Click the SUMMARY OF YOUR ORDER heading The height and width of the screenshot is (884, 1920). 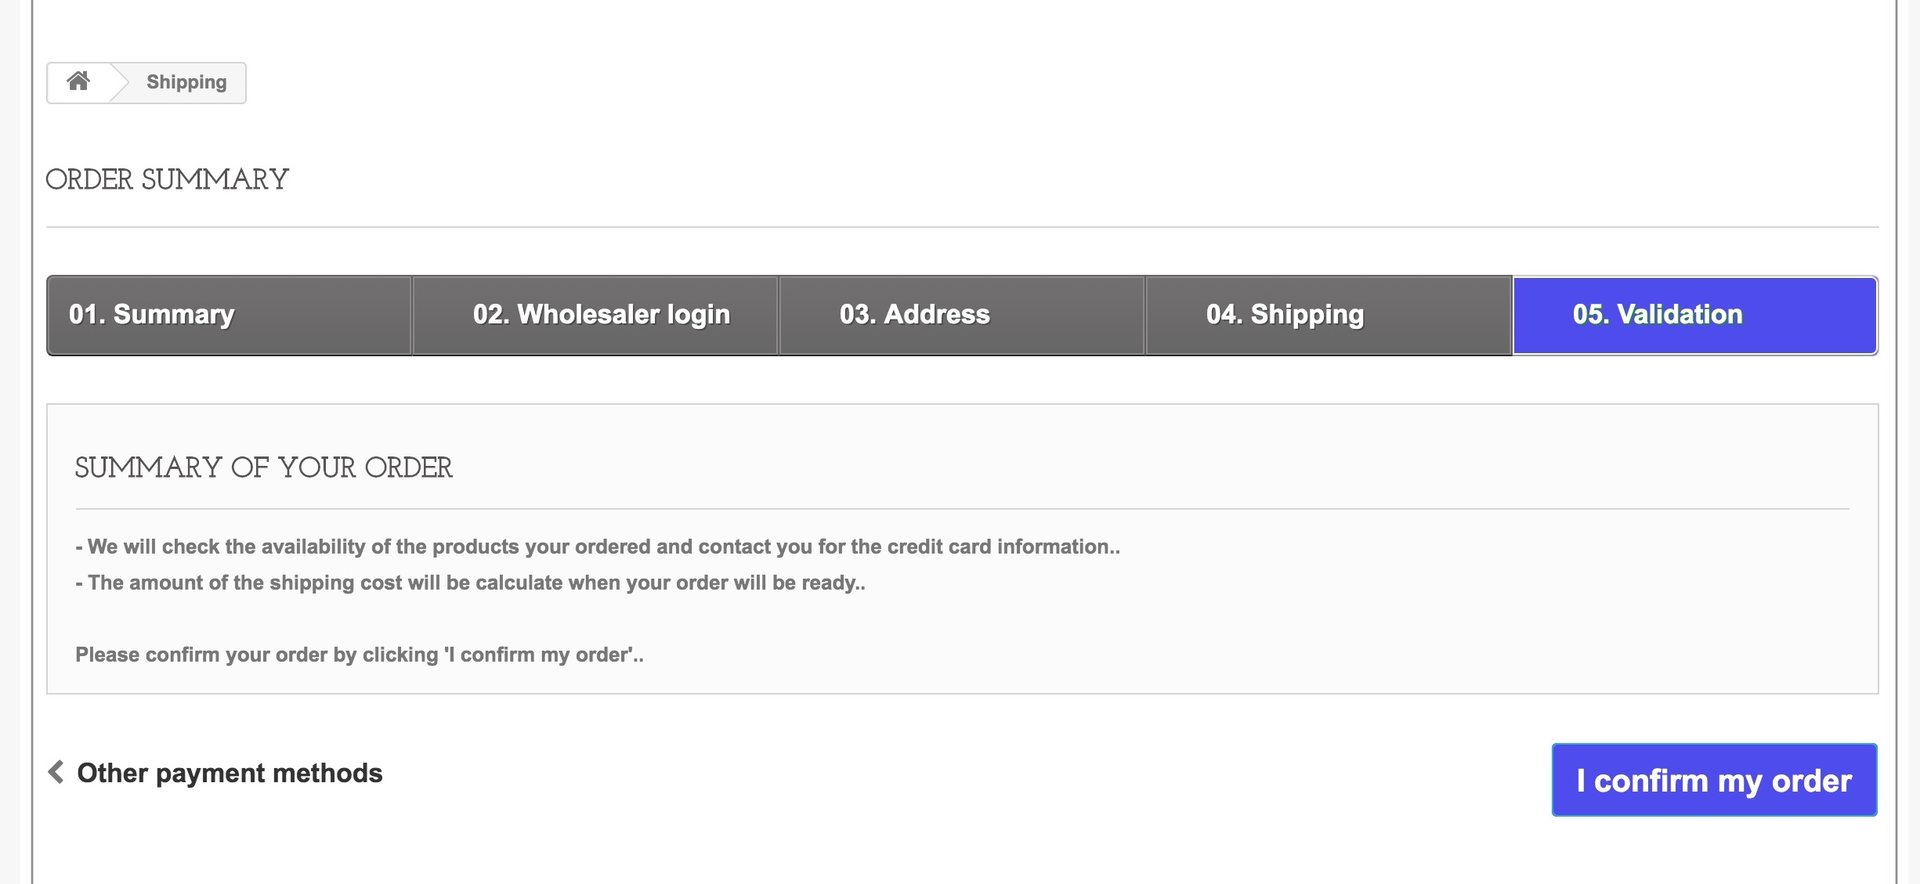(x=263, y=468)
